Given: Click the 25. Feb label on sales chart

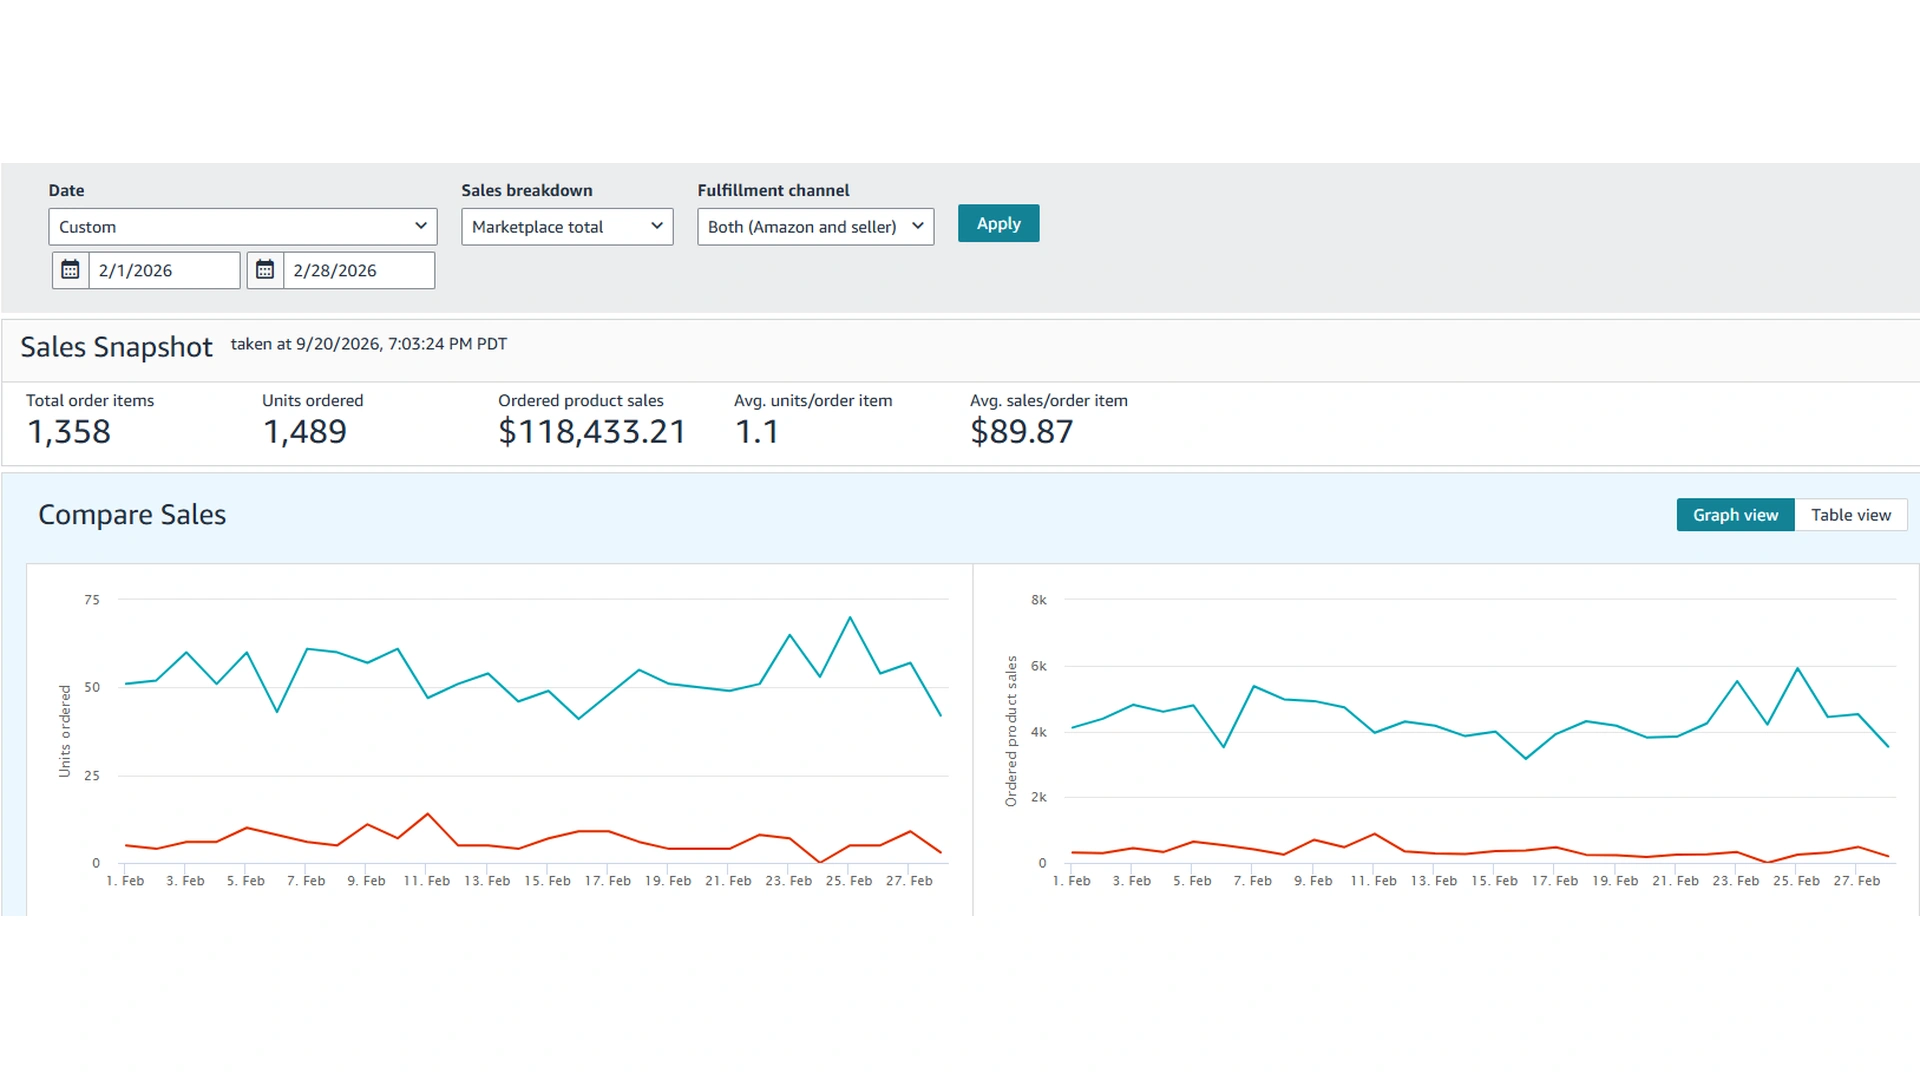Looking at the screenshot, I should pos(1796,881).
